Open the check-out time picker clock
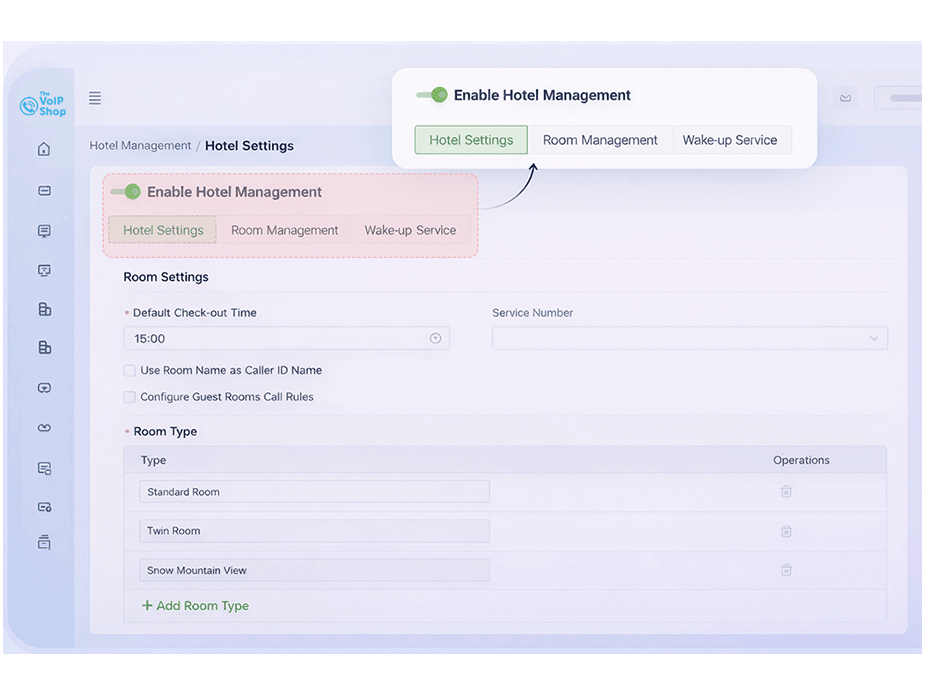The height and width of the screenshot is (695, 925). pos(435,338)
